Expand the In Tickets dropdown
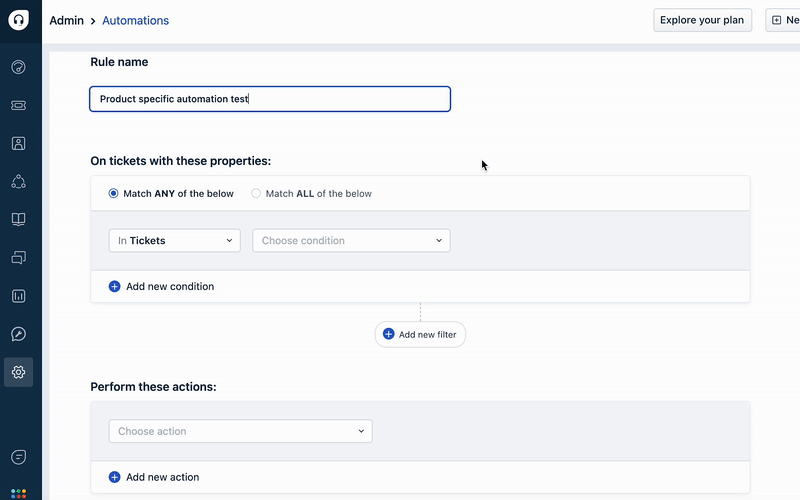Screen dimensions: 800x500 (174, 241)
